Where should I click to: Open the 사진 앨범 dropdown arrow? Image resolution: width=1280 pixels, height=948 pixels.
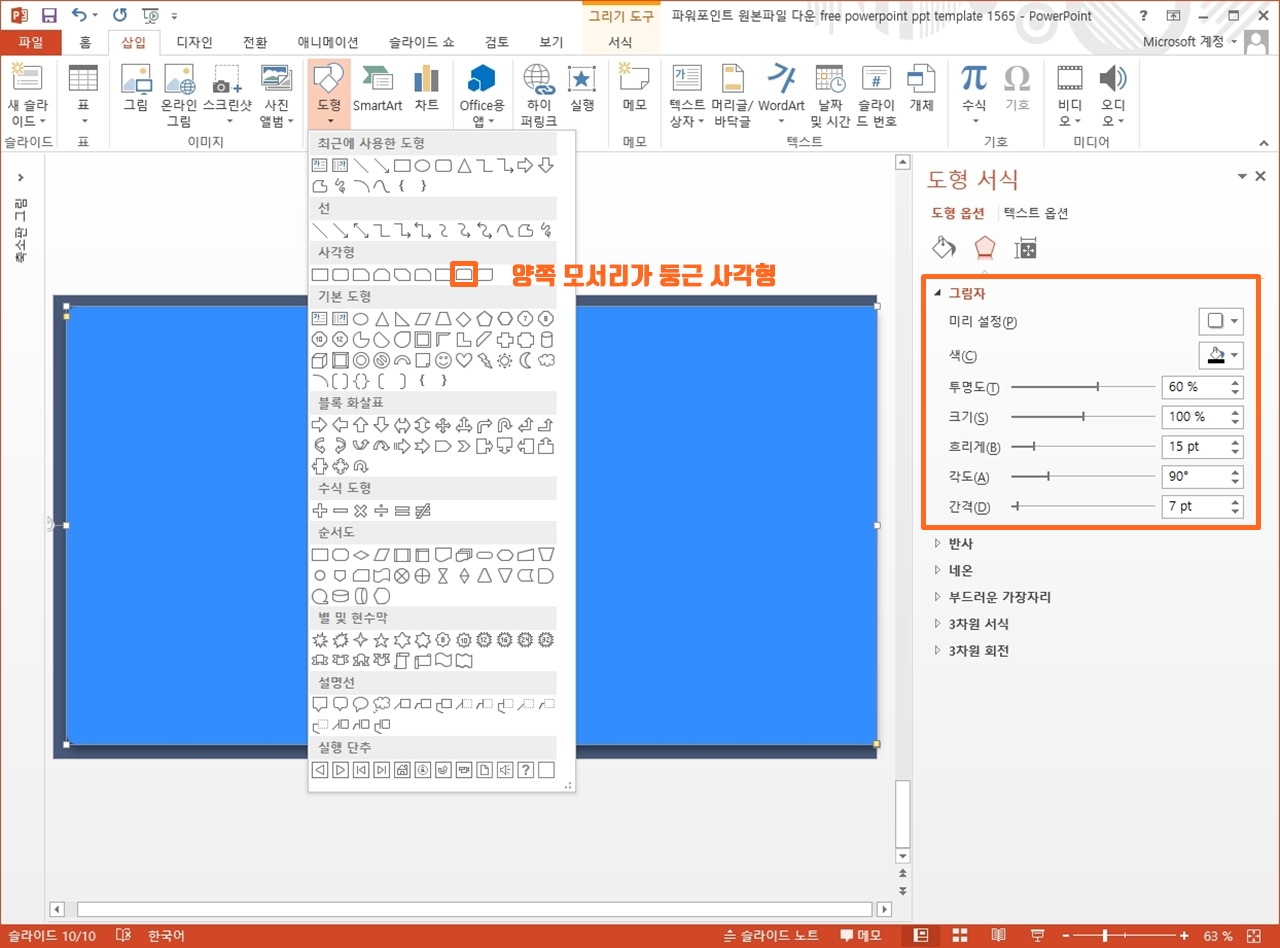click(290, 122)
